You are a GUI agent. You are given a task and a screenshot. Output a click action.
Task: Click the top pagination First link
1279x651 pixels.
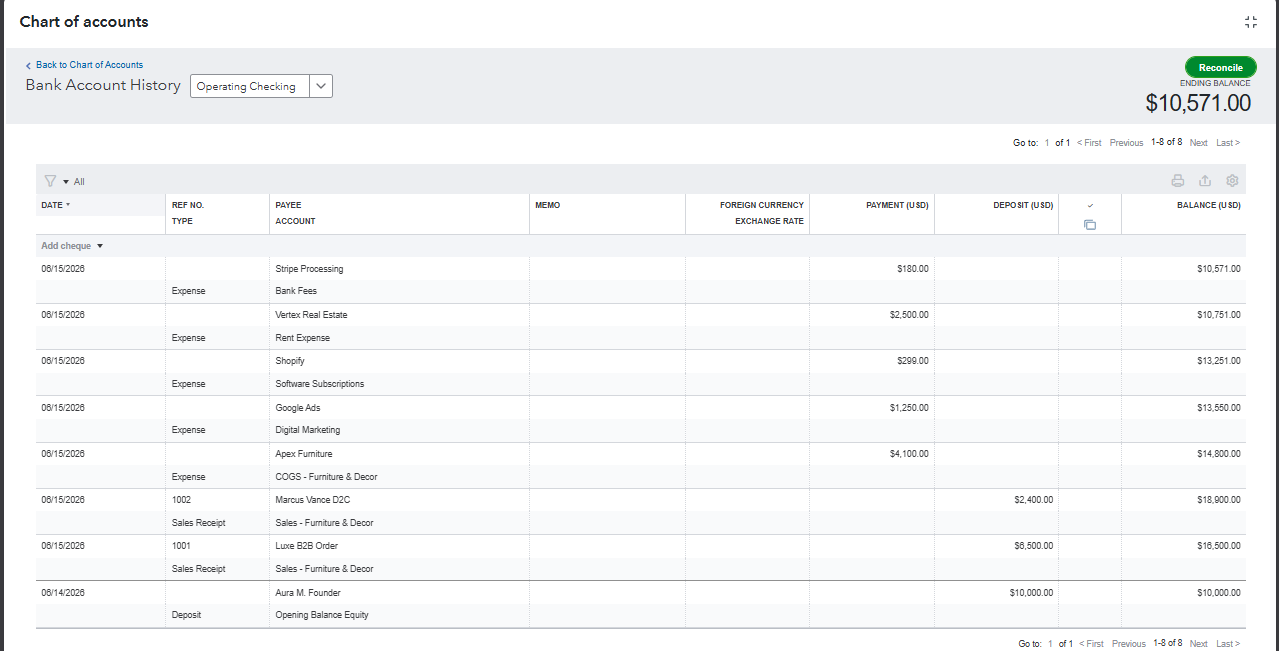tap(1089, 143)
